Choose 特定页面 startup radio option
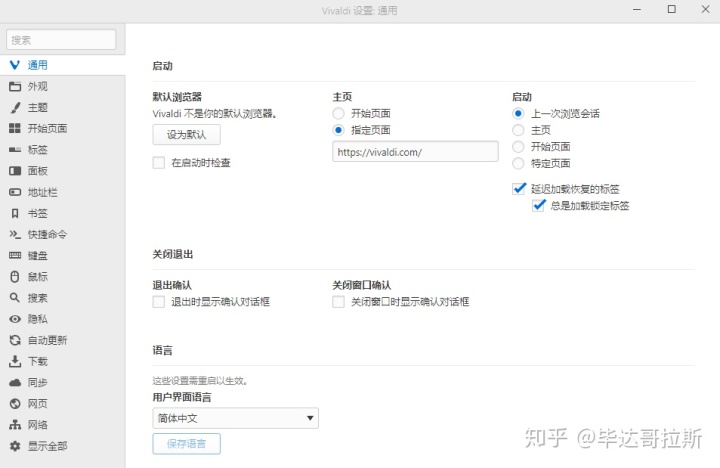The image size is (720, 468). pos(518,163)
